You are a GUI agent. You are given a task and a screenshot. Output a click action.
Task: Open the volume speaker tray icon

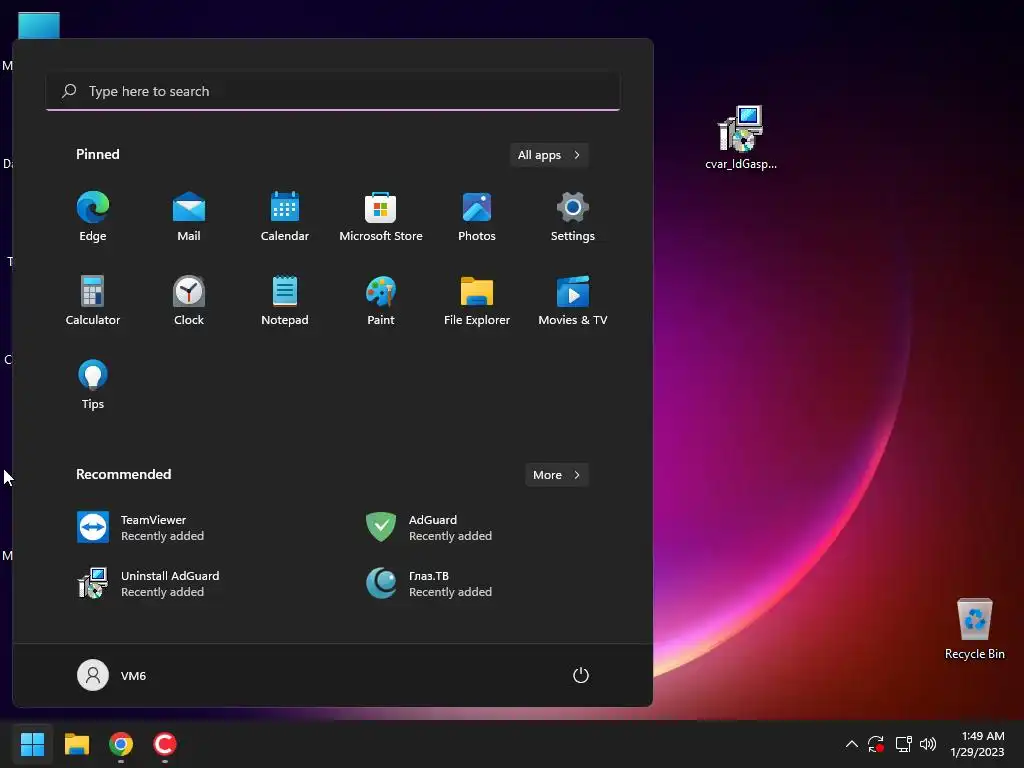click(x=927, y=744)
